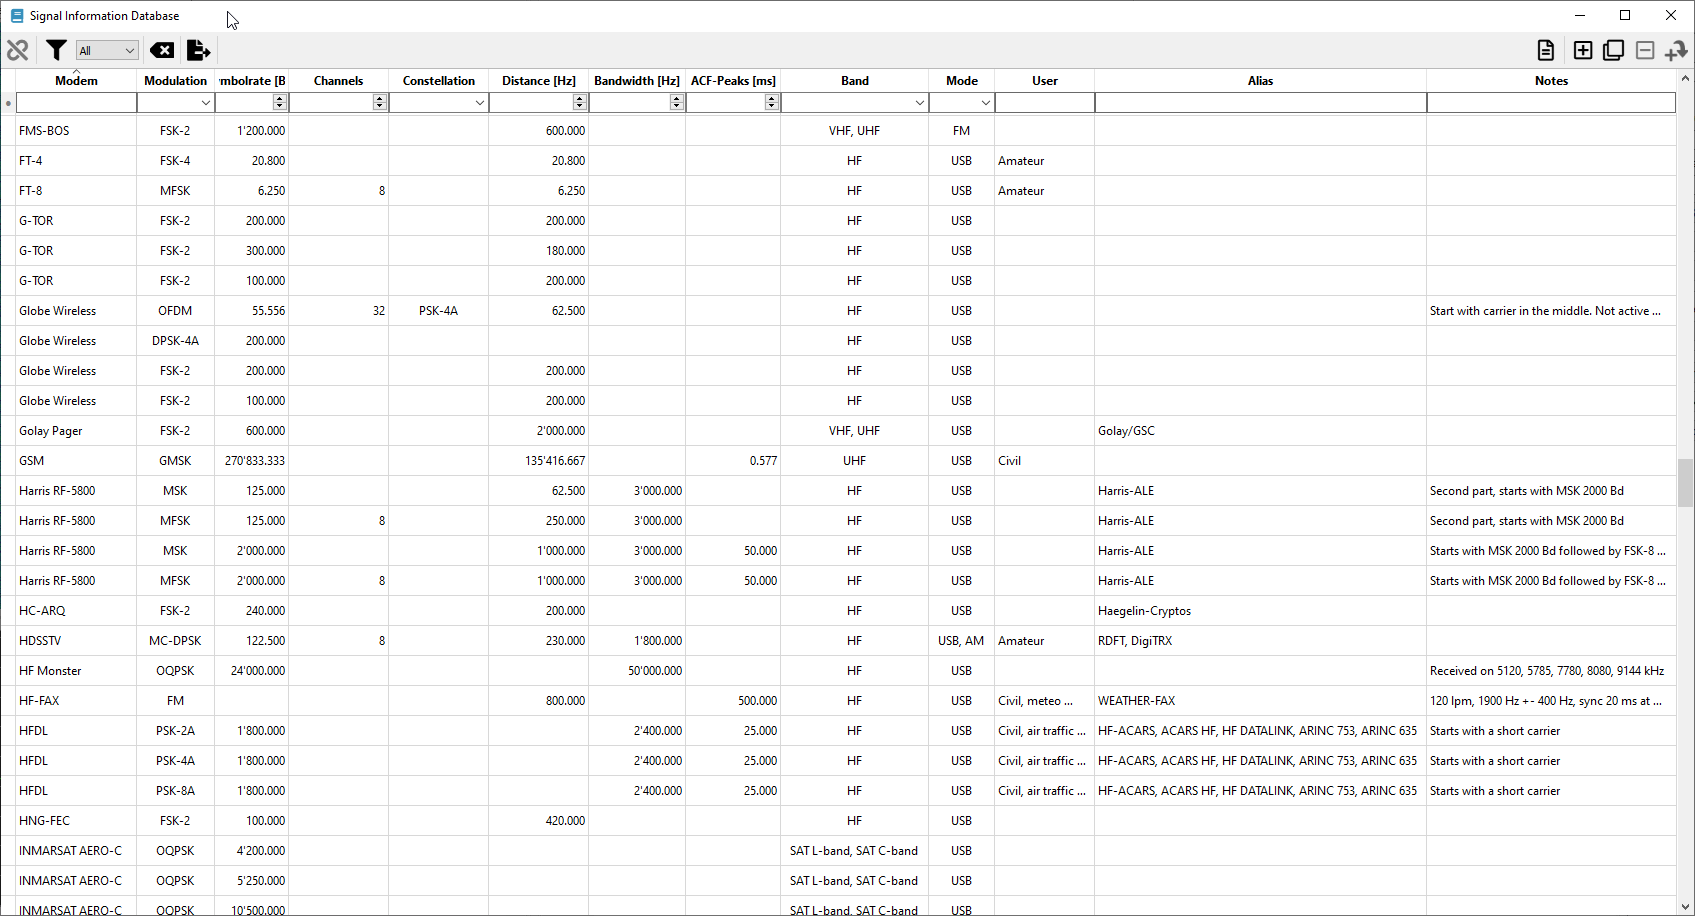Open the 'All' filter dropdown
Viewport: 1695px width, 916px height.
coord(107,50)
